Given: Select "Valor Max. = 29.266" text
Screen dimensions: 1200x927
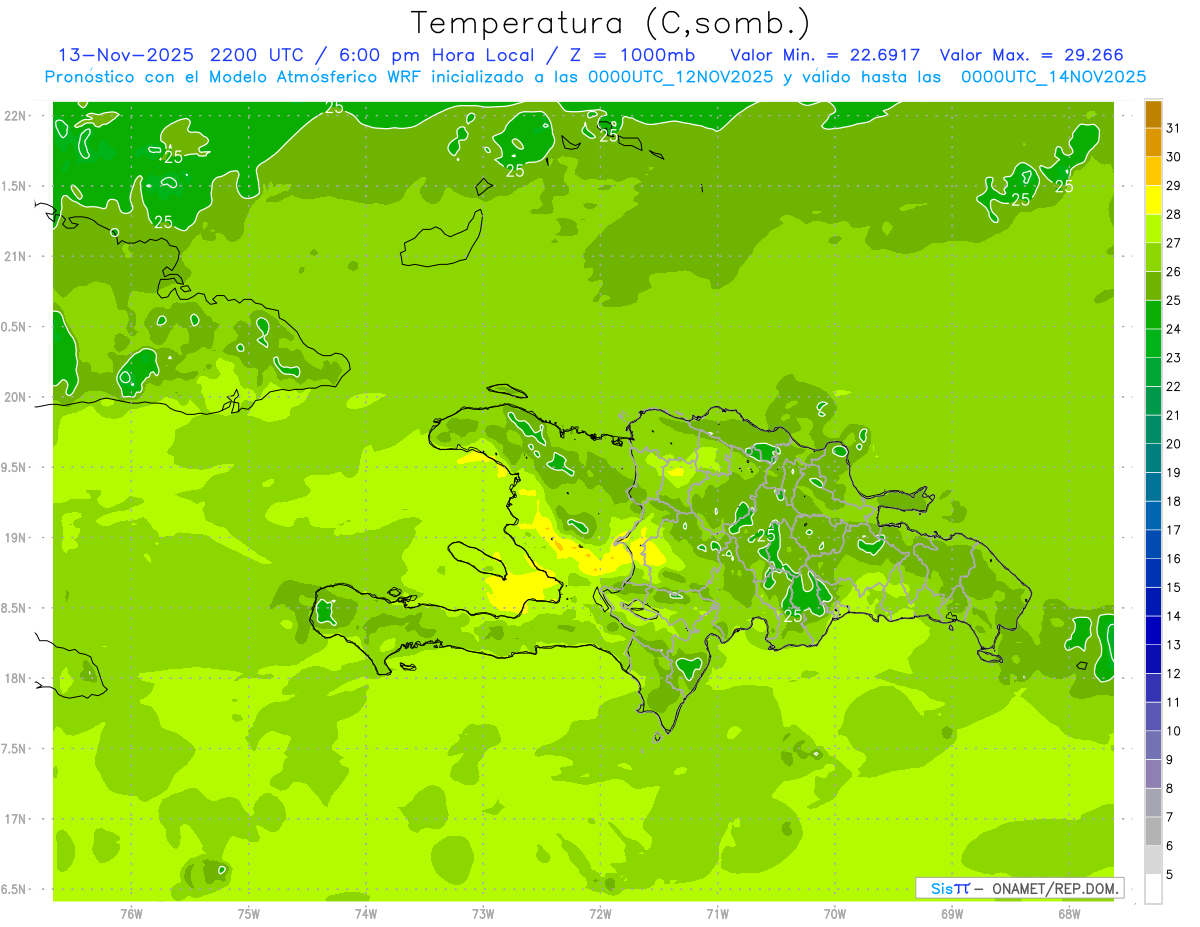Looking at the screenshot, I should 1033,54.
